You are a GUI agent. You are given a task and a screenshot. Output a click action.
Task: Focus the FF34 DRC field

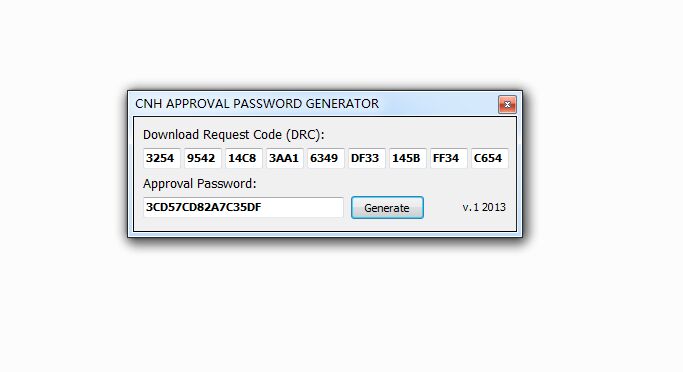point(448,158)
